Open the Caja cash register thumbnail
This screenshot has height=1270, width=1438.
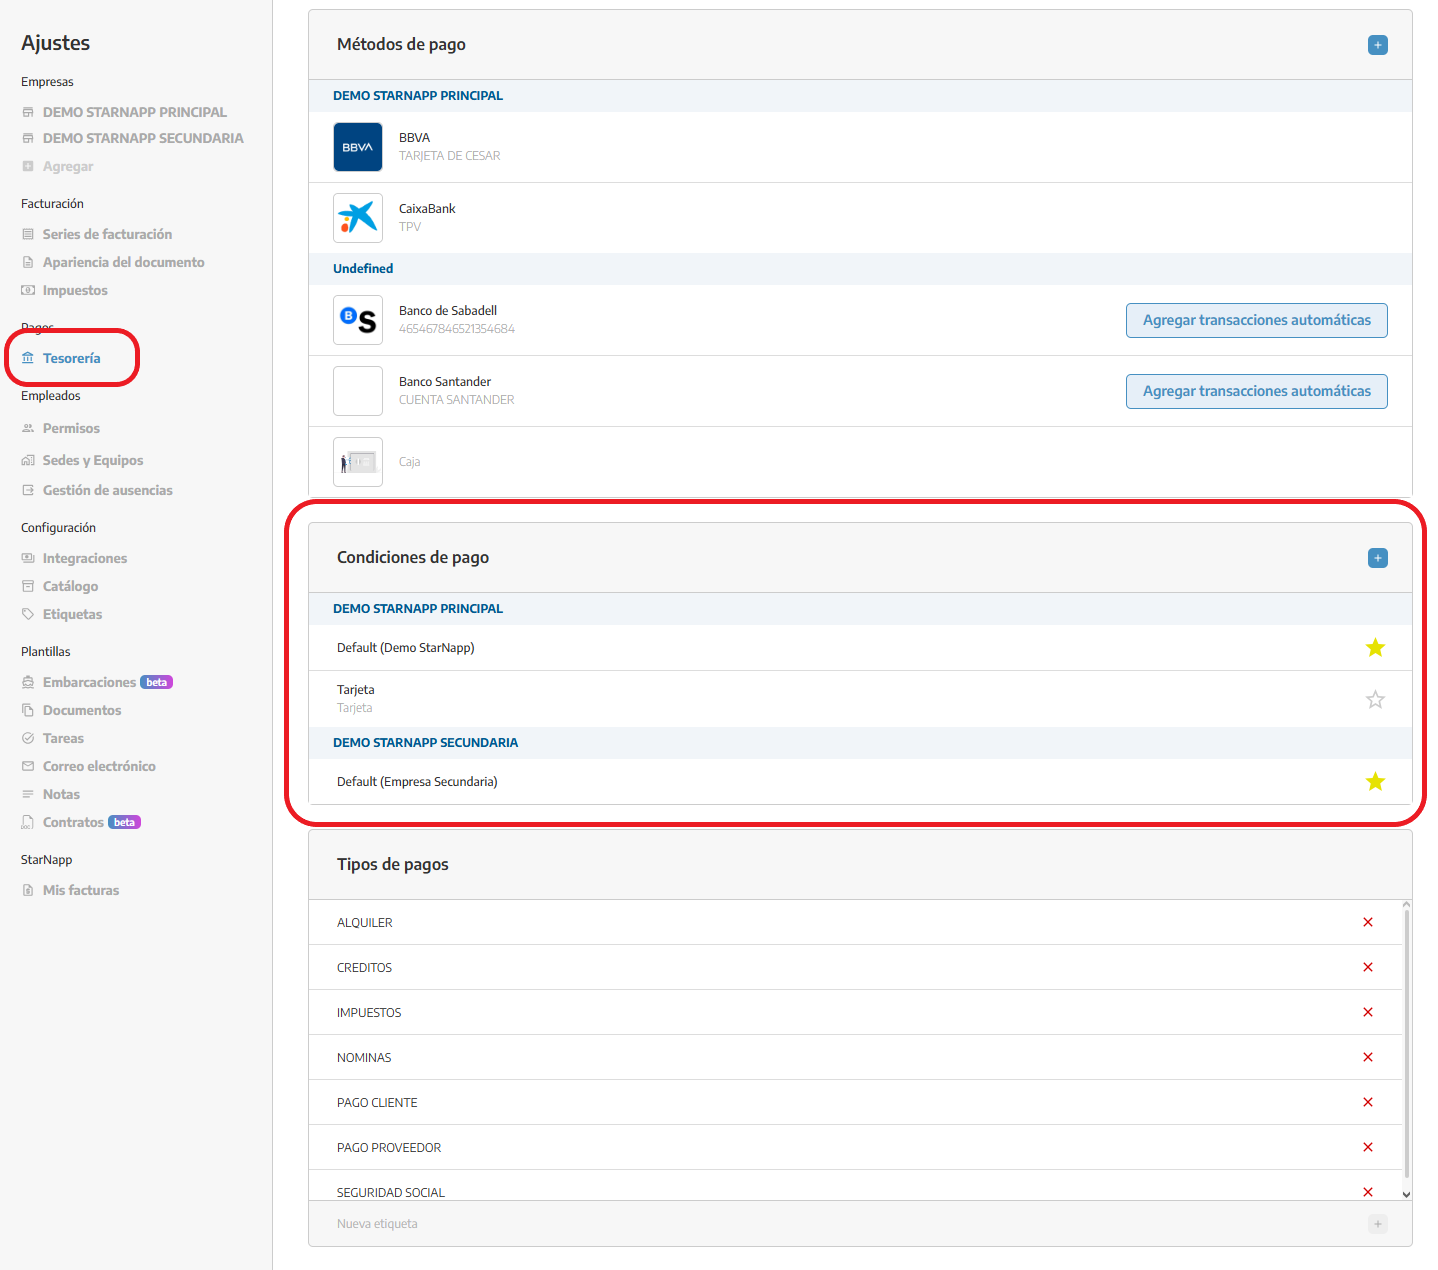357,462
